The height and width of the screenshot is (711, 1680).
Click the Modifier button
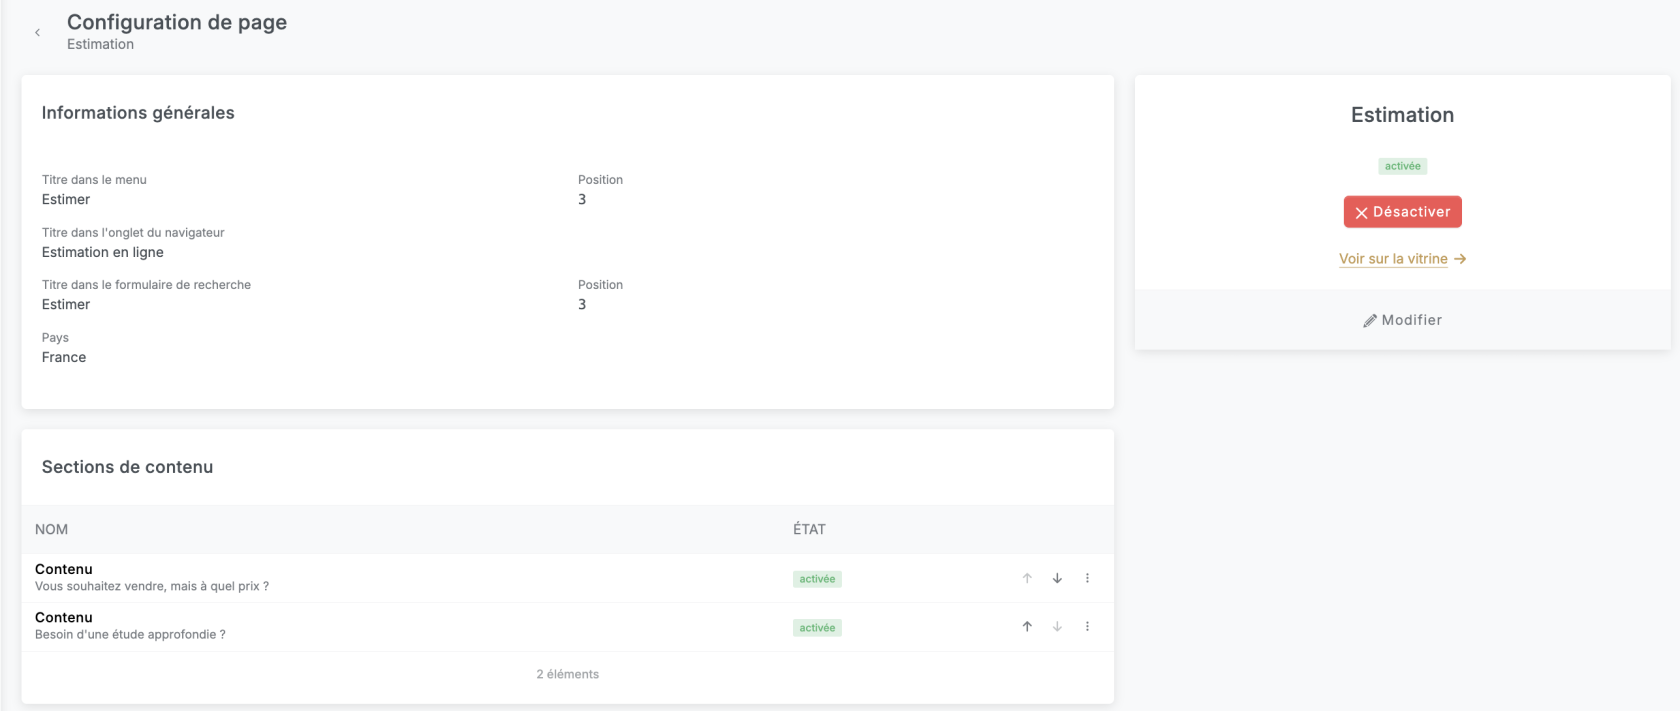[1402, 320]
